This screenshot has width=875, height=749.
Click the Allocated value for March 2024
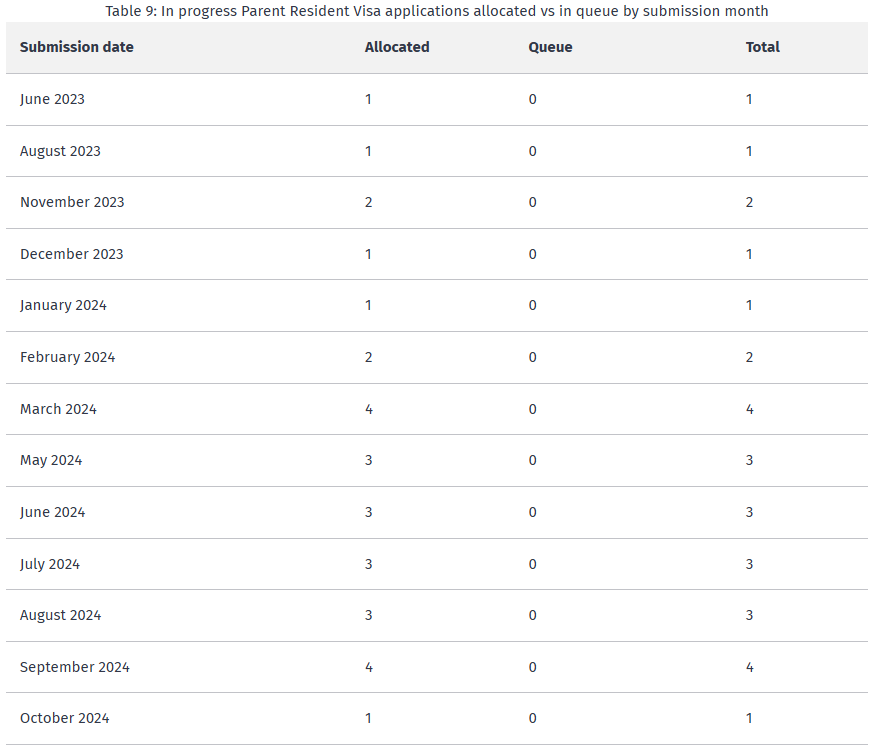pos(369,409)
